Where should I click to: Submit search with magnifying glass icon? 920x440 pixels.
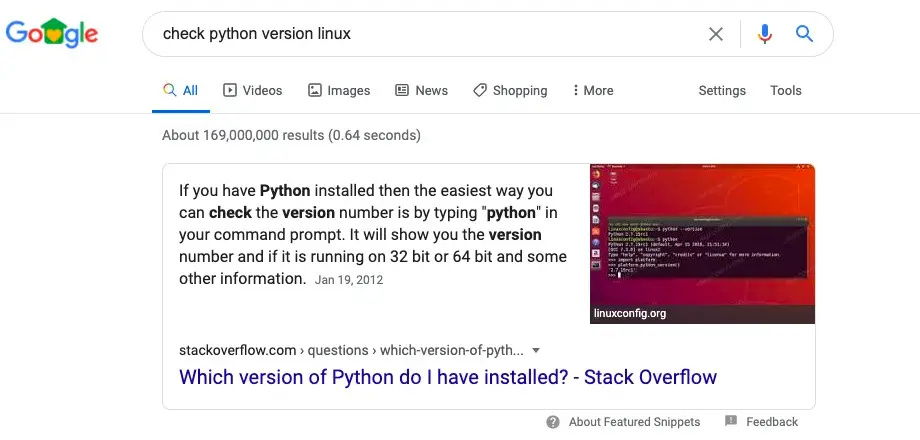point(804,34)
